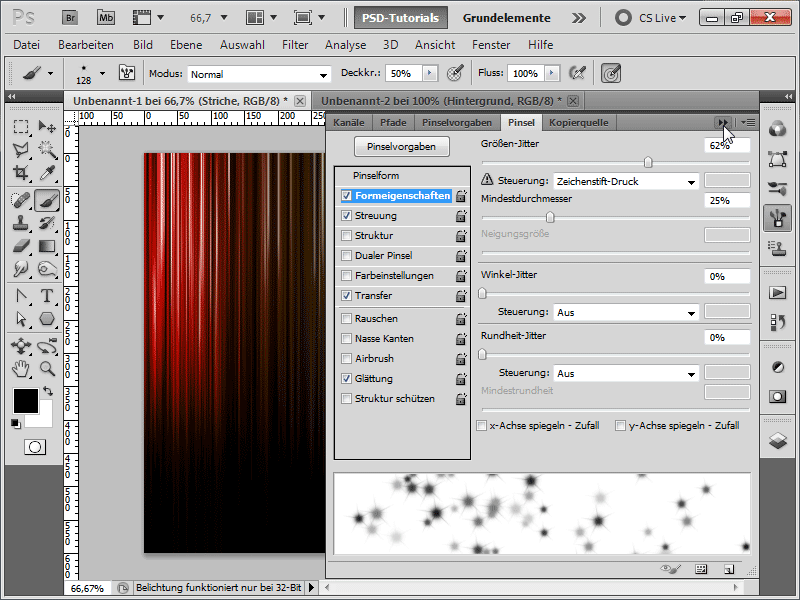
Task: Click the Pinselvorgaben button
Action: click(x=402, y=146)
